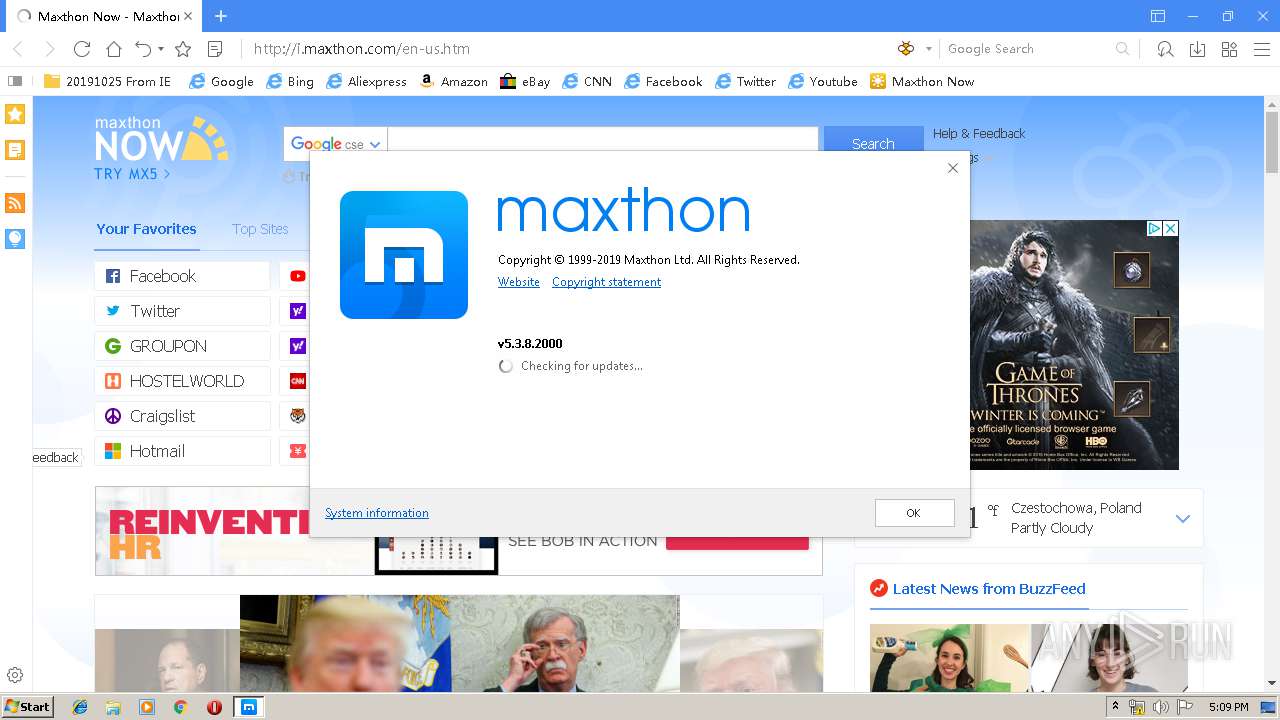Viewport: 1280px width, 720px height.
Task: Open the downloads icon
Action: 1197,49
